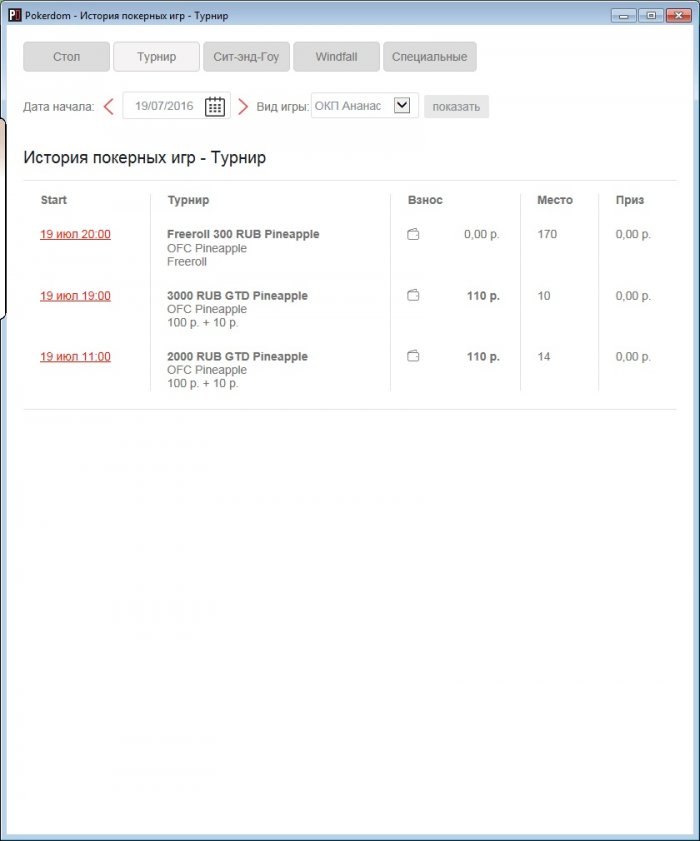The image size is (700, 841).
Task: Click place value 170
Action: click(547, 234)
